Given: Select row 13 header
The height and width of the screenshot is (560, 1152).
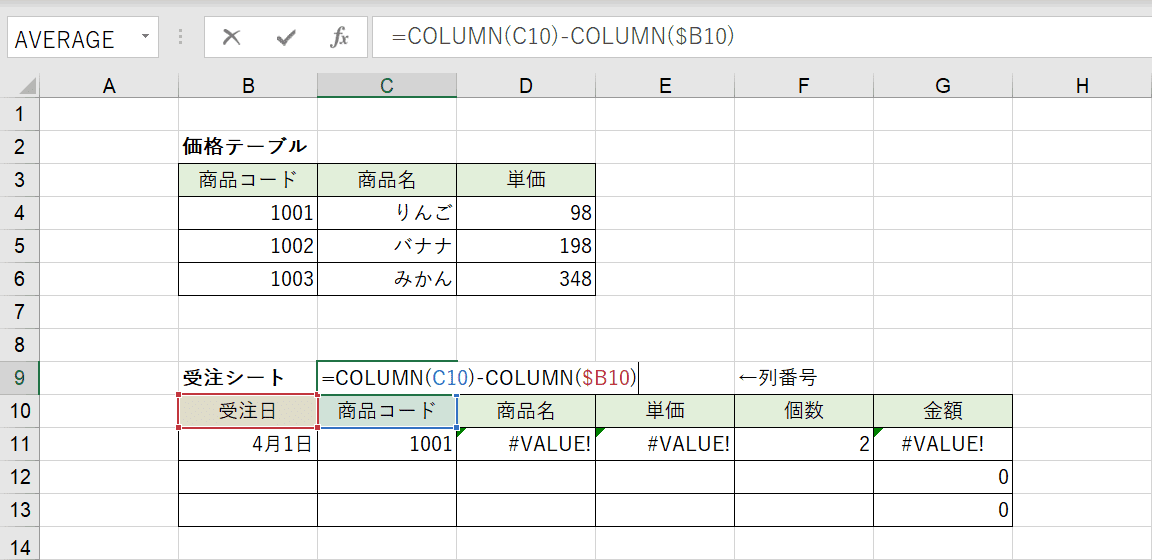Looking at the screenshot, I should [x=19, y=510].
